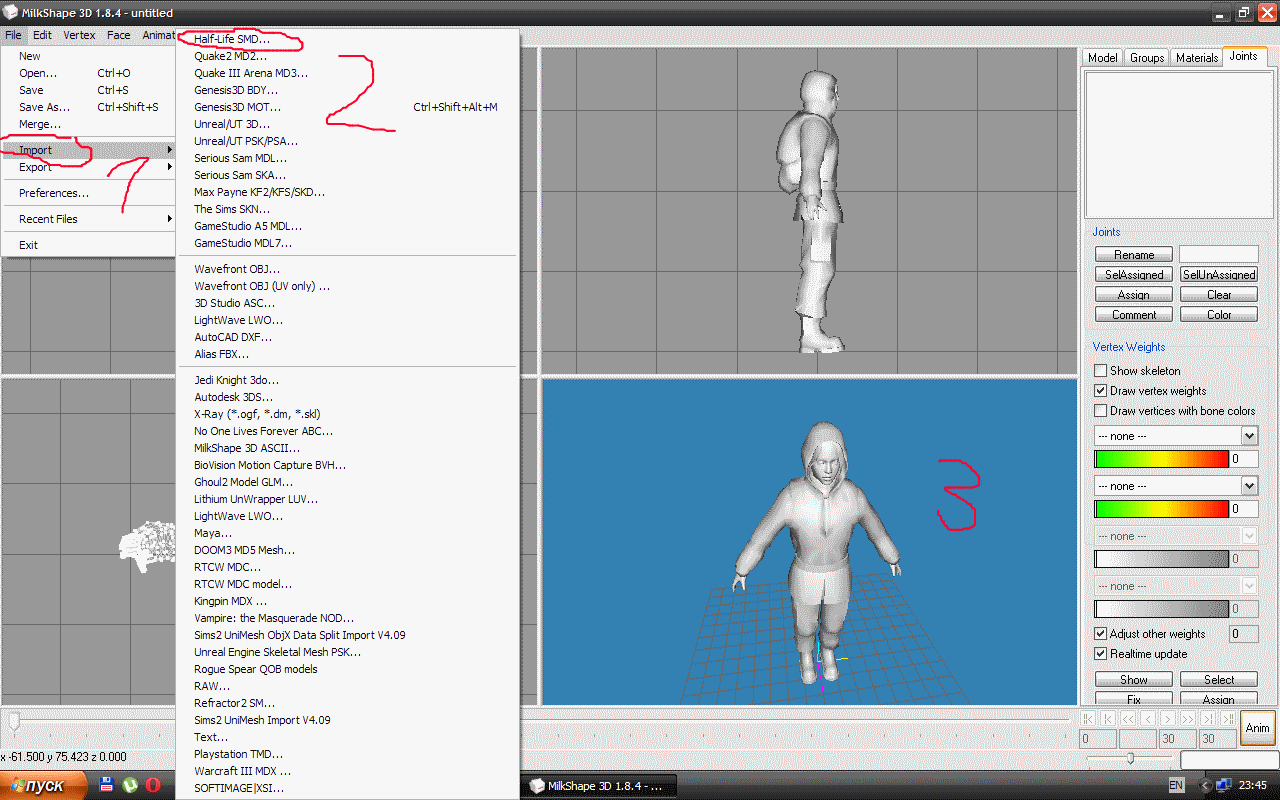This screenshot has width=1280, height=800.
Task: Open the Vertex menu
Action: pos(79,35)
